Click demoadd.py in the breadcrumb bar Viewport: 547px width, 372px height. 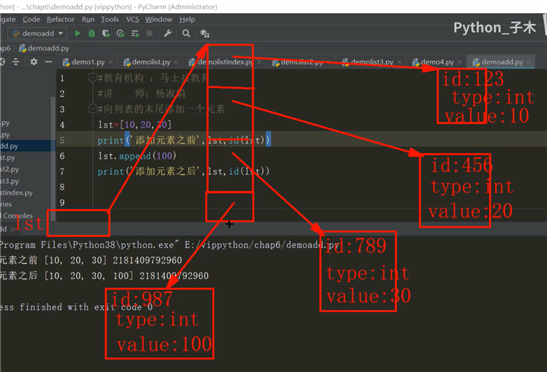pos(44,48)
